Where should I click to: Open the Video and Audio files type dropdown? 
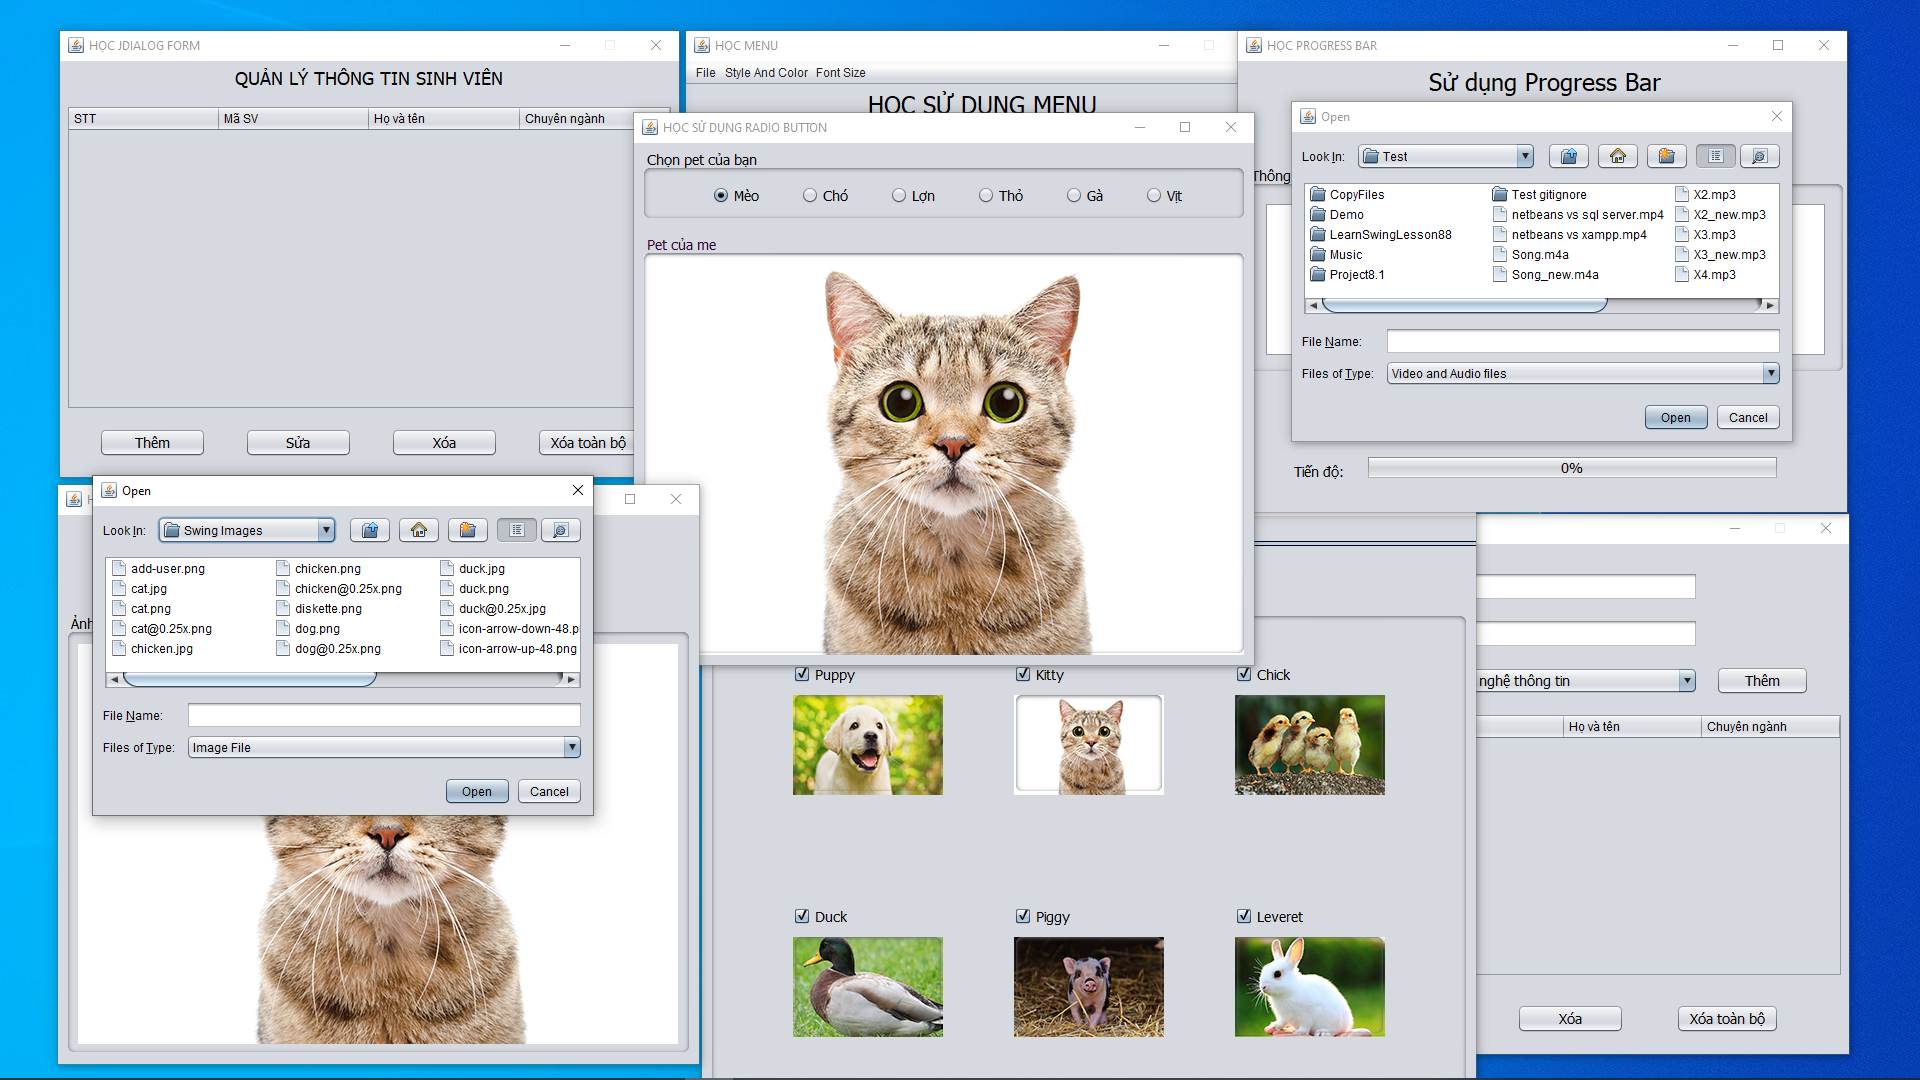(x=1770, y=373)
